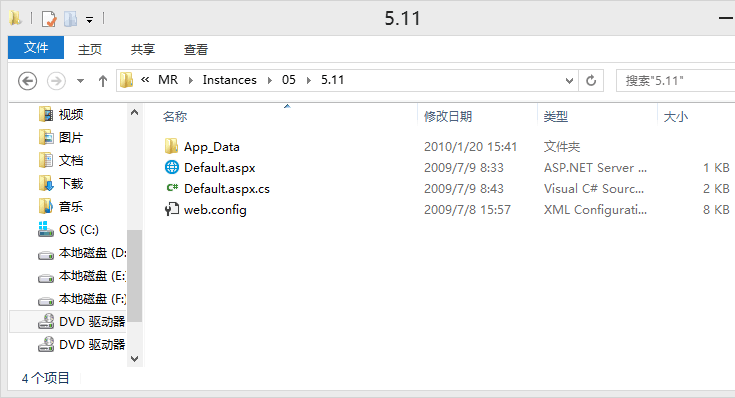The width and height of the screenshot is (735, 398).
Task: Click the 搜索"5.11" search box
Action: 675,81
